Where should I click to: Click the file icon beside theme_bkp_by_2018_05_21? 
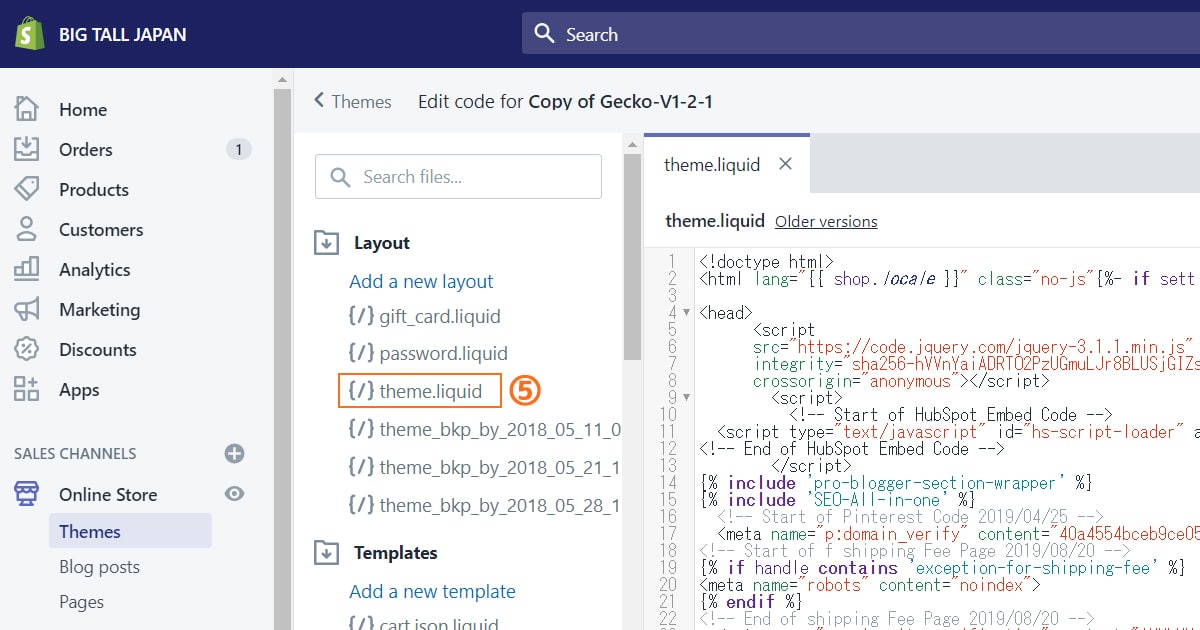pos(361,467)
